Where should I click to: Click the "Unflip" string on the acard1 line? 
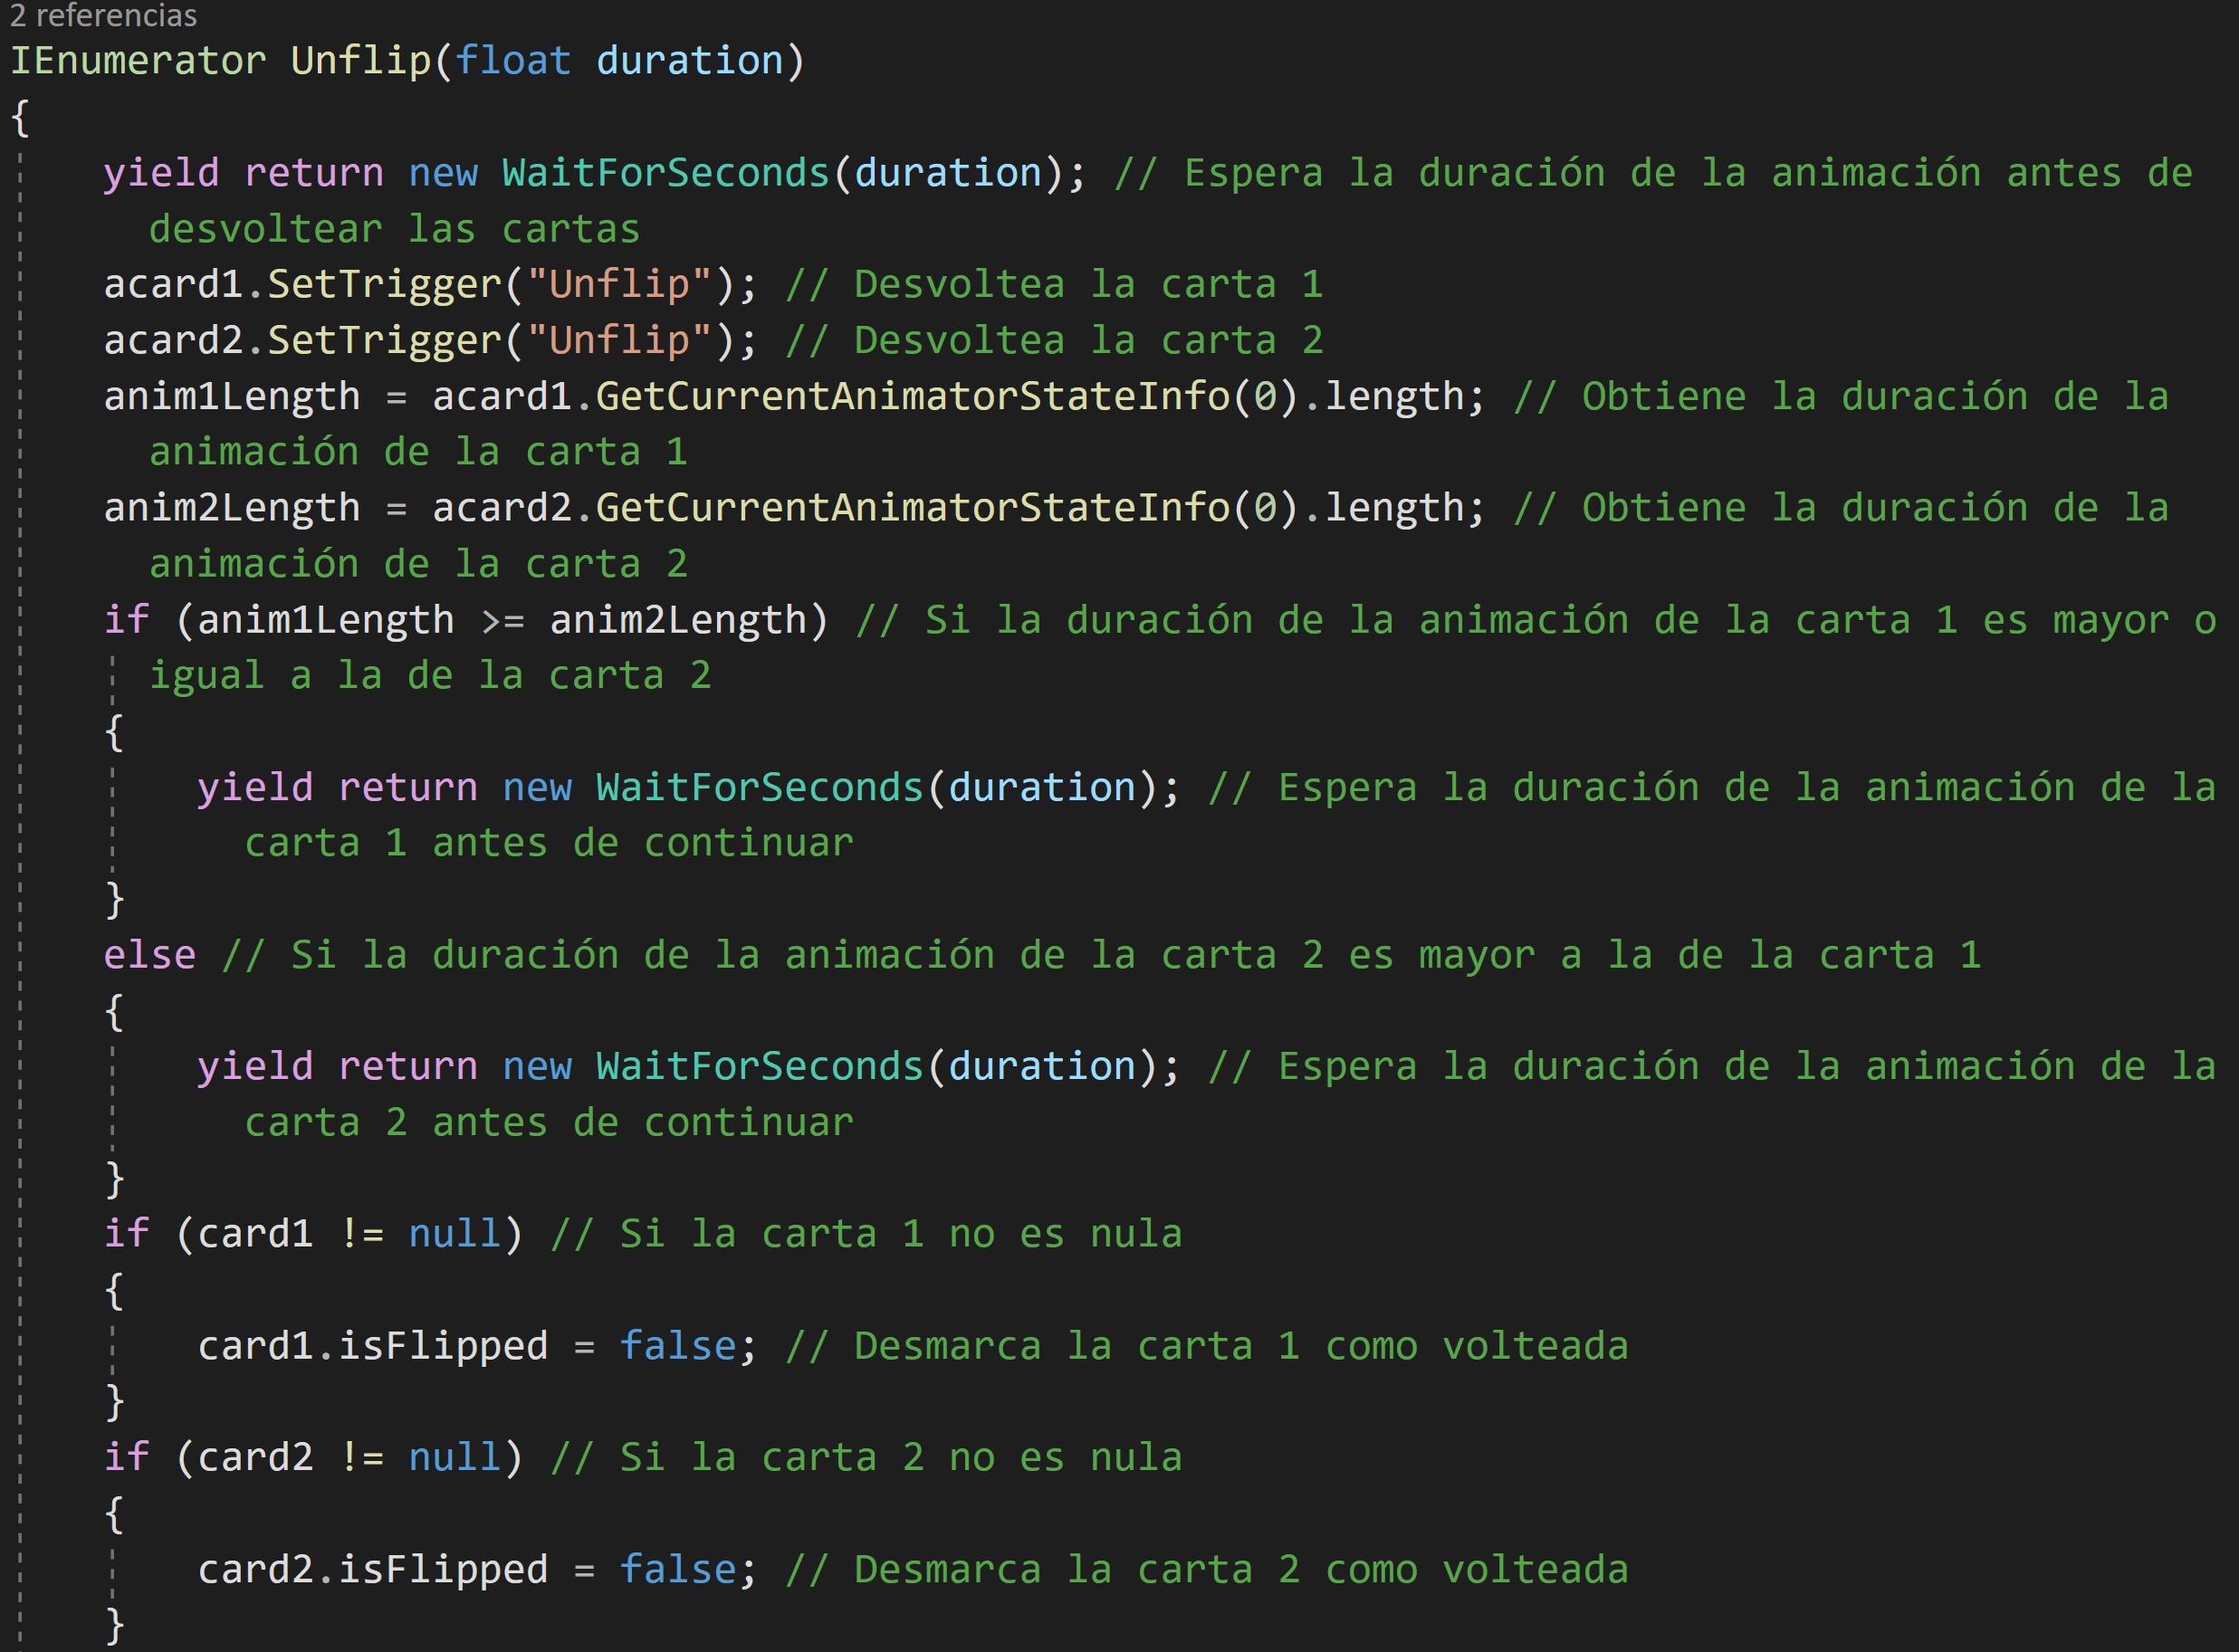pos(620,284)
